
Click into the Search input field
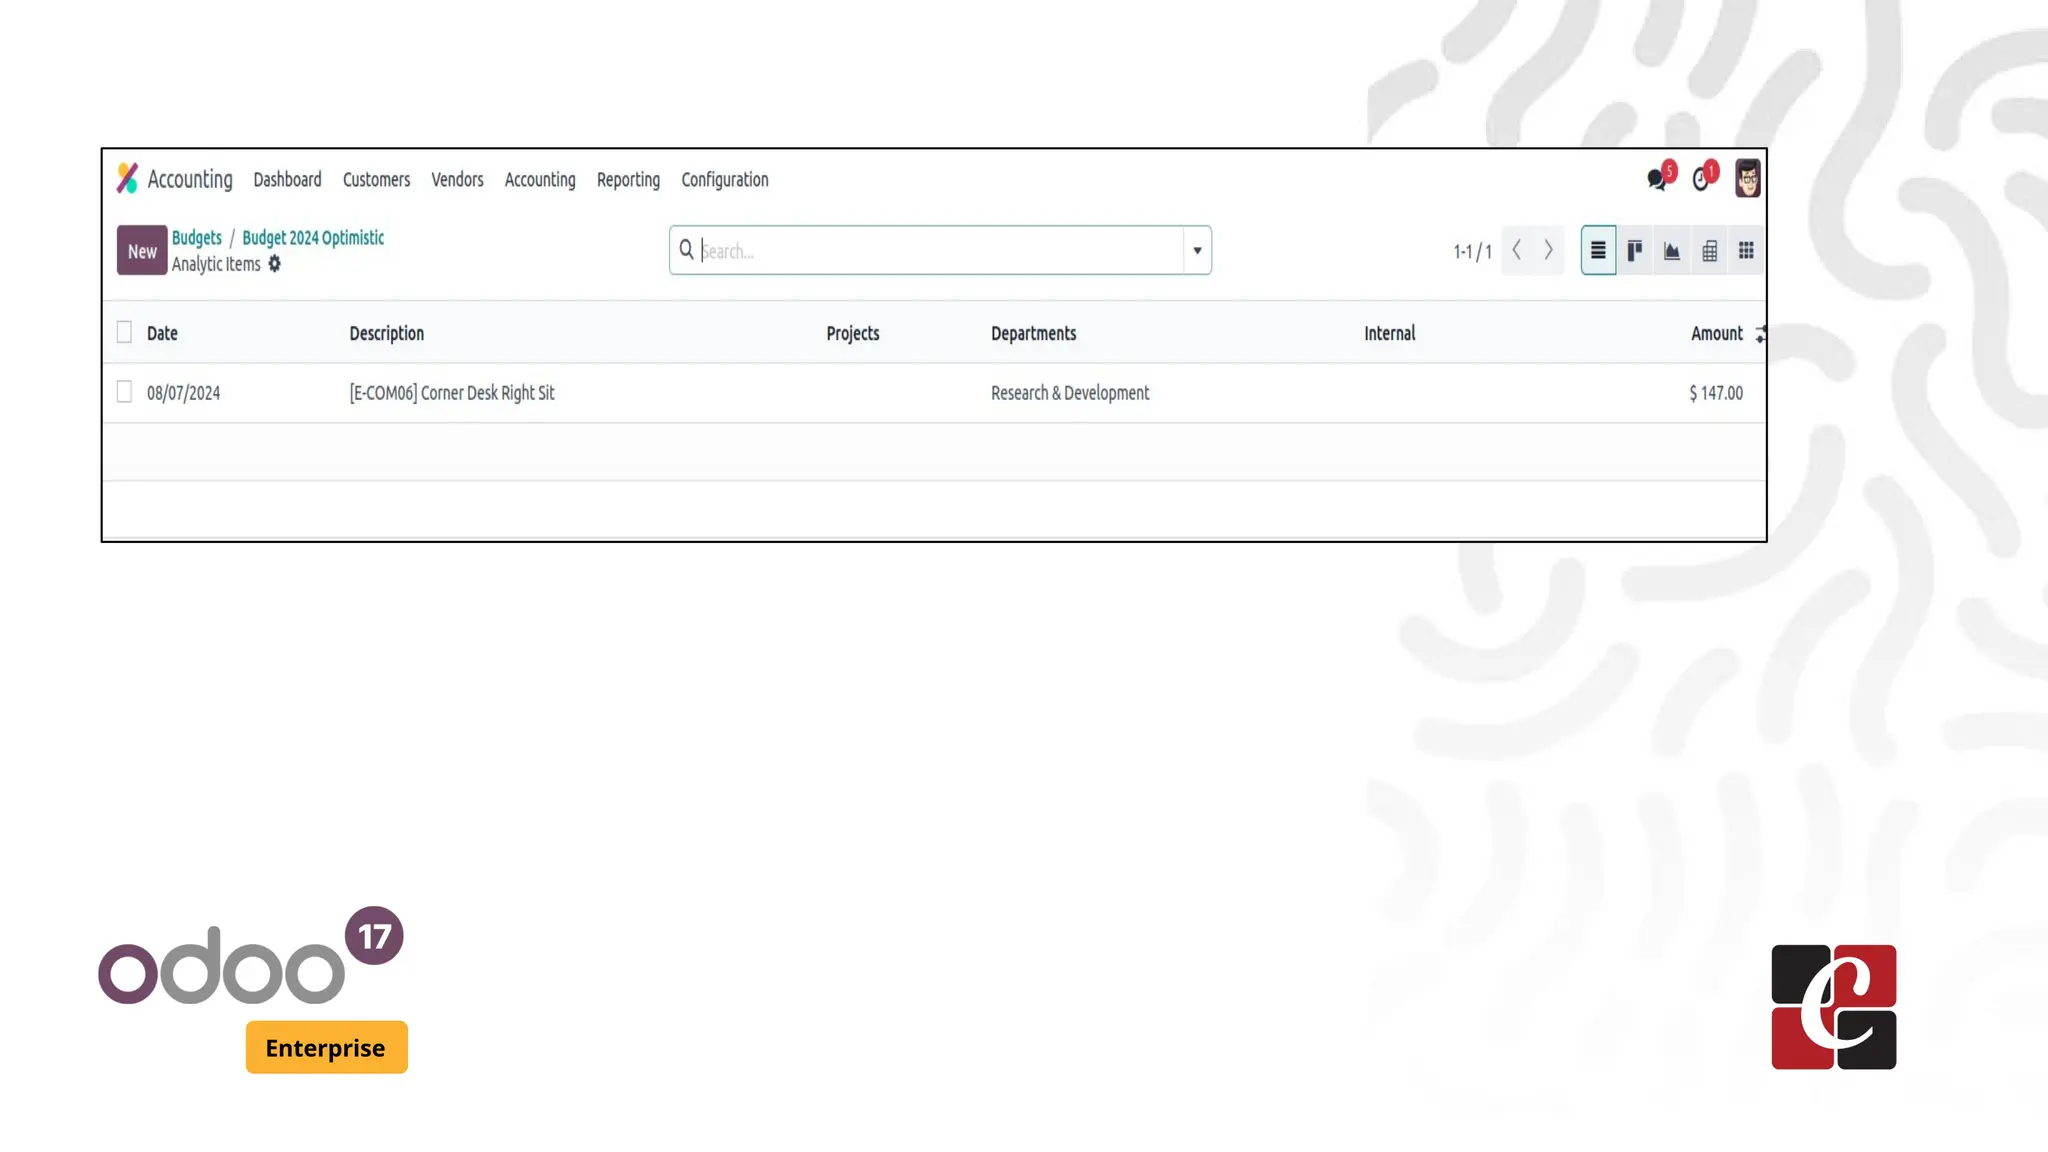pyautogui.click(x=940, y=251)
